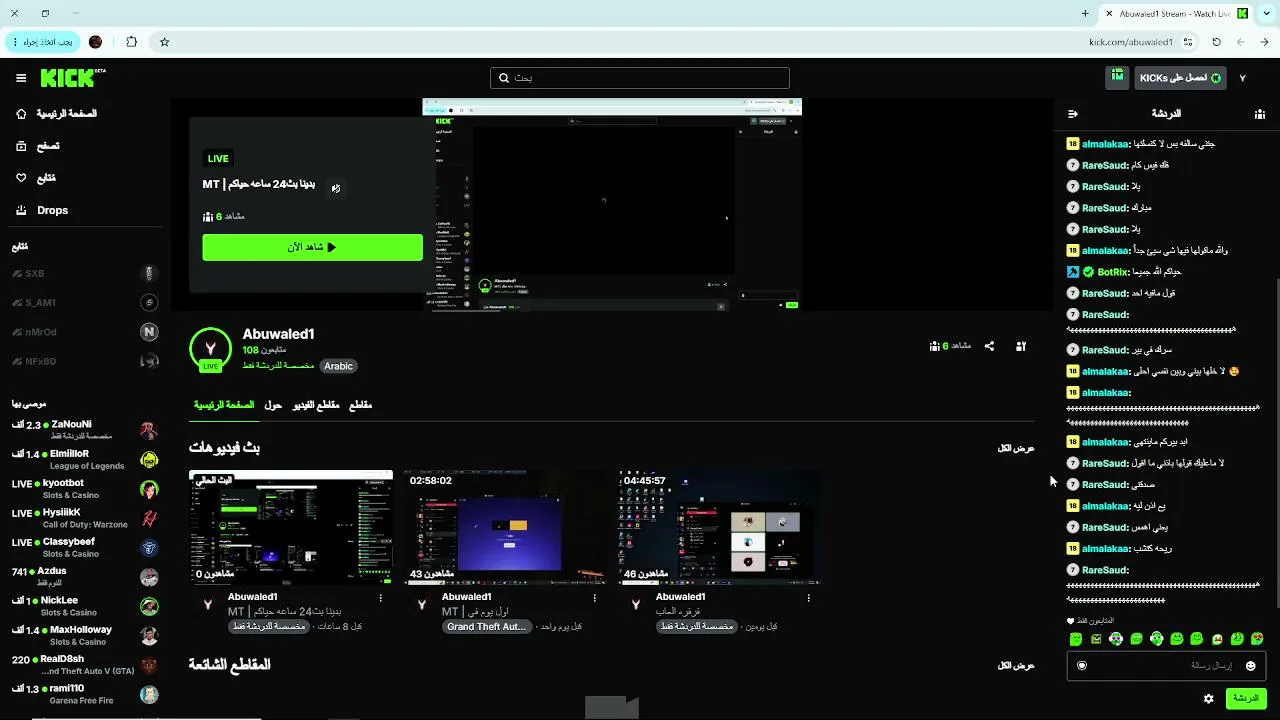
Task: Open the emoji picker smiley icon
Action: (x=1250, y=666)
